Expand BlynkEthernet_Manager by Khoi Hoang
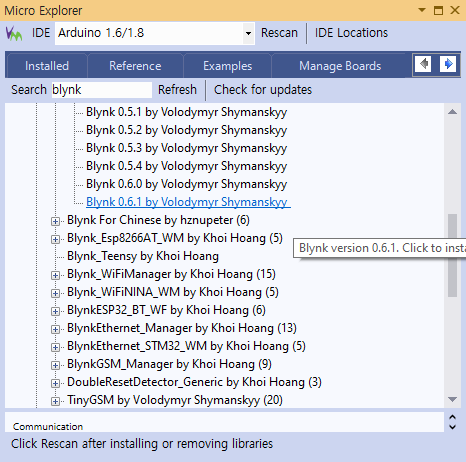This screenshot has width=466, height=462. click(x=55, y=329)
